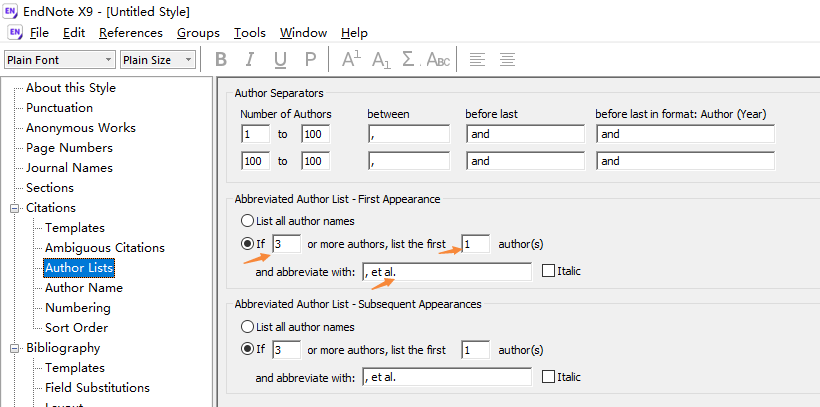The image size is (820, 407).
Task: Collapse the Citations tree node
Action: click(x=15, y=208)
